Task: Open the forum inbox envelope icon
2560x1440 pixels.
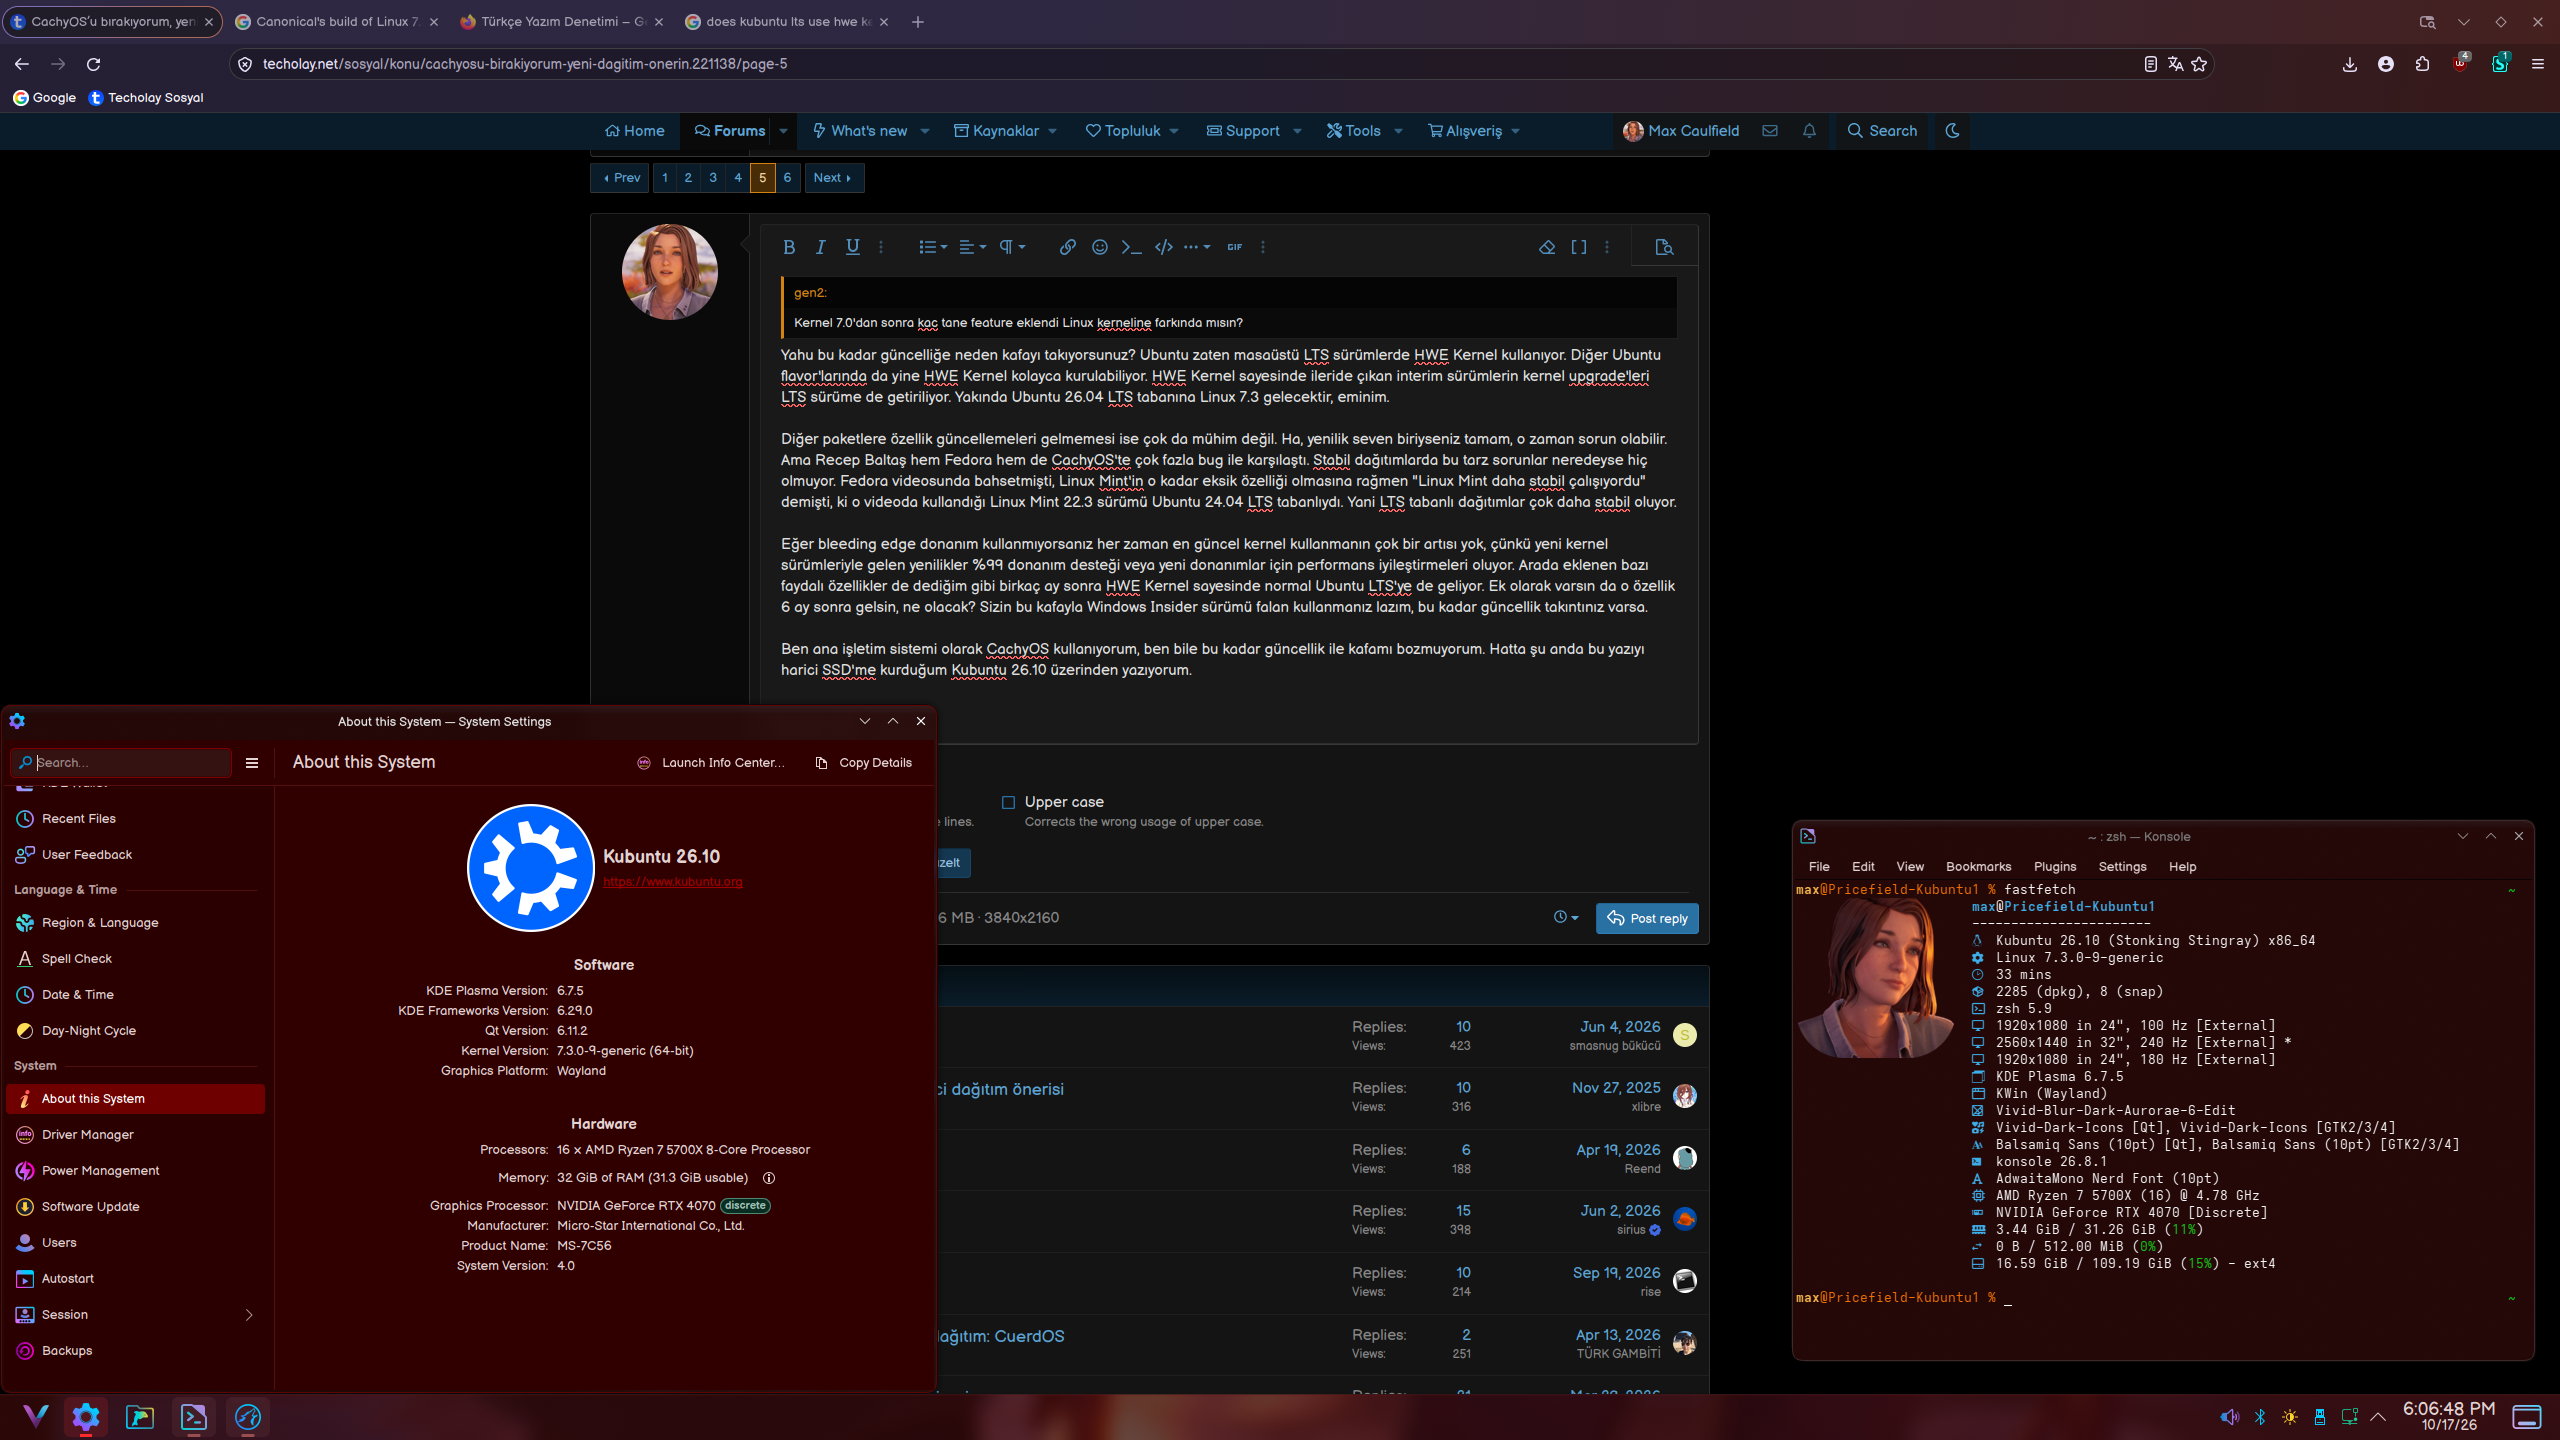Action: [x=1770, y=131]
